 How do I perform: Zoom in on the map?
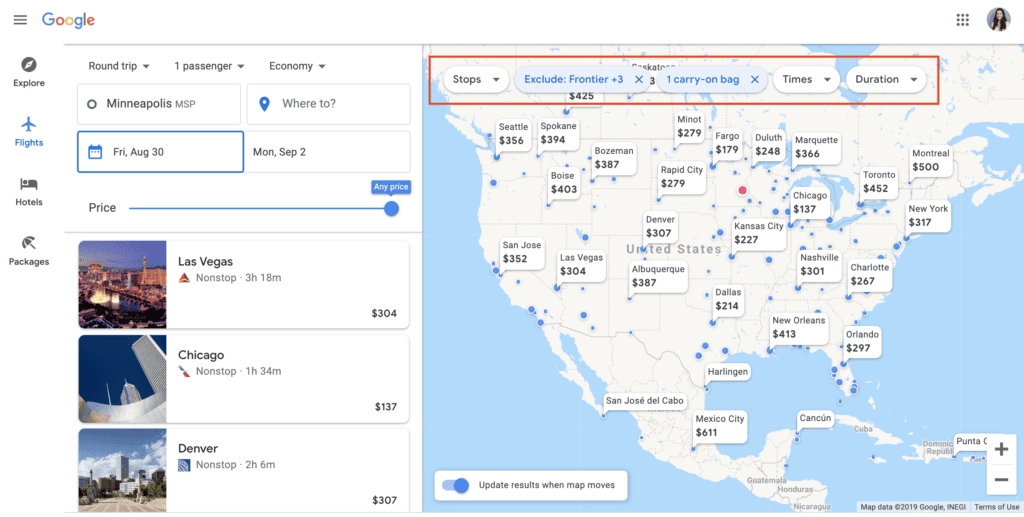(1001, 449)
